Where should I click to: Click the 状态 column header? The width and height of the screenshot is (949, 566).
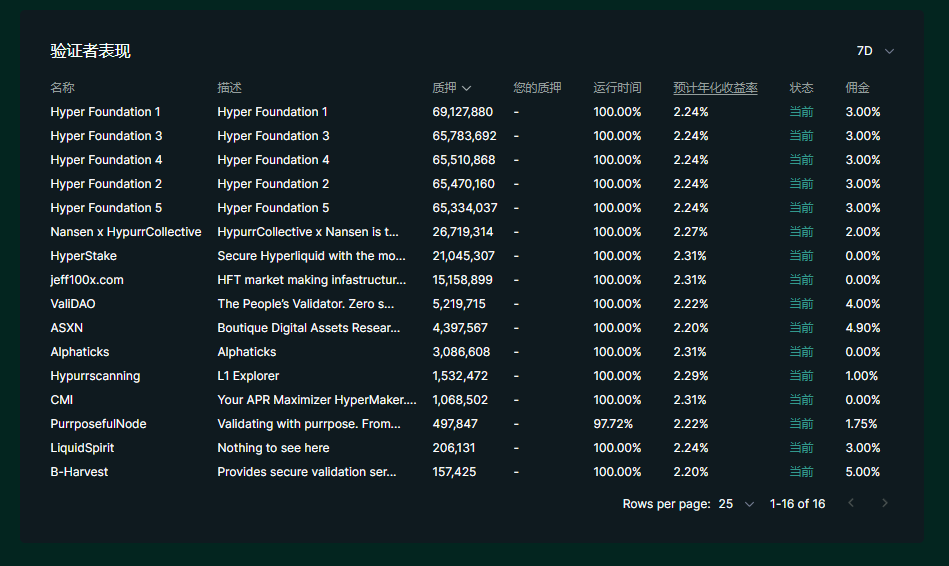point(801,88)
